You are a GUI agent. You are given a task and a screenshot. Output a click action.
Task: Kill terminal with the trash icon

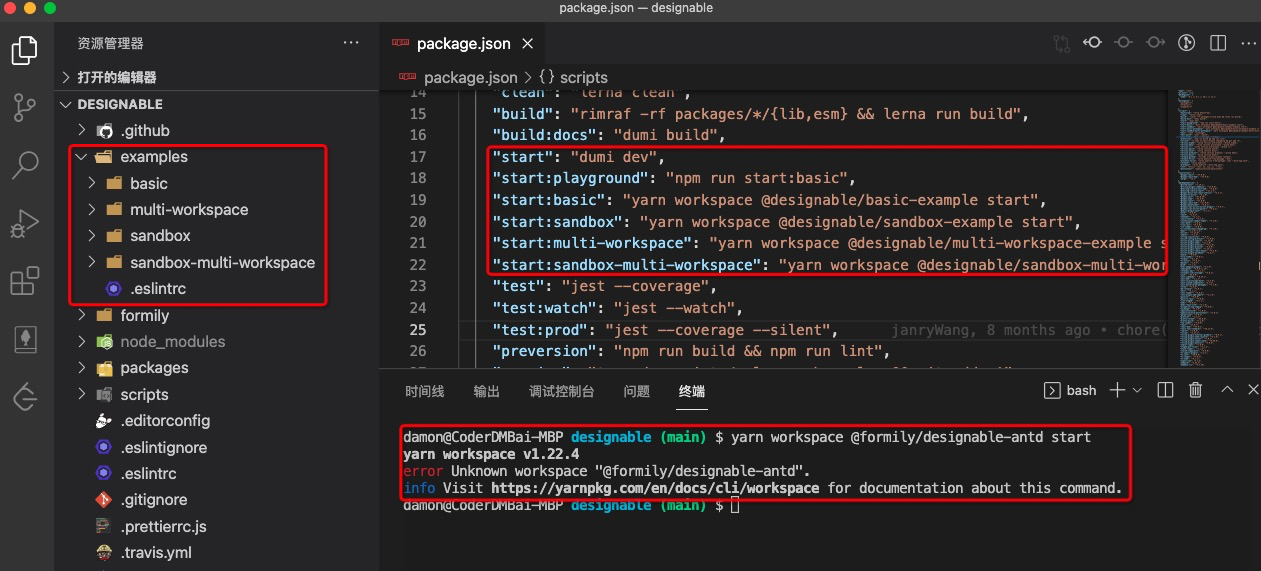click(1196, 390)
